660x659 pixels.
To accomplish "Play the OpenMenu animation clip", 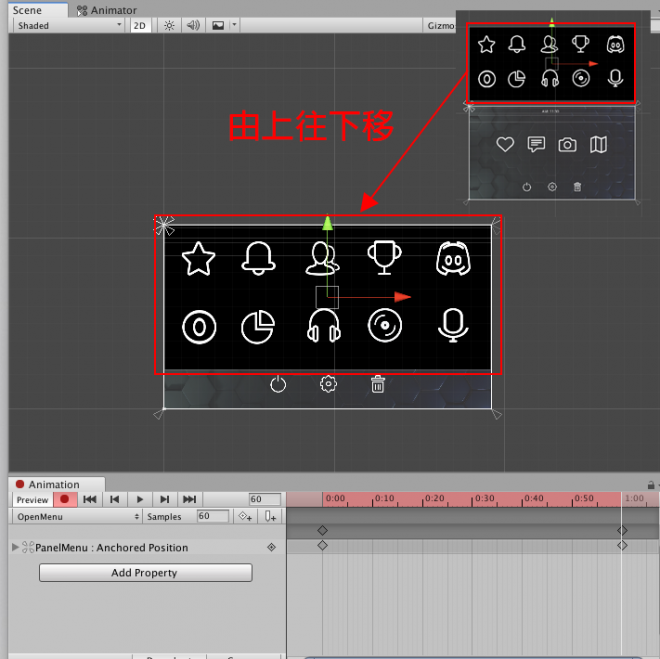I will (140, 499).
